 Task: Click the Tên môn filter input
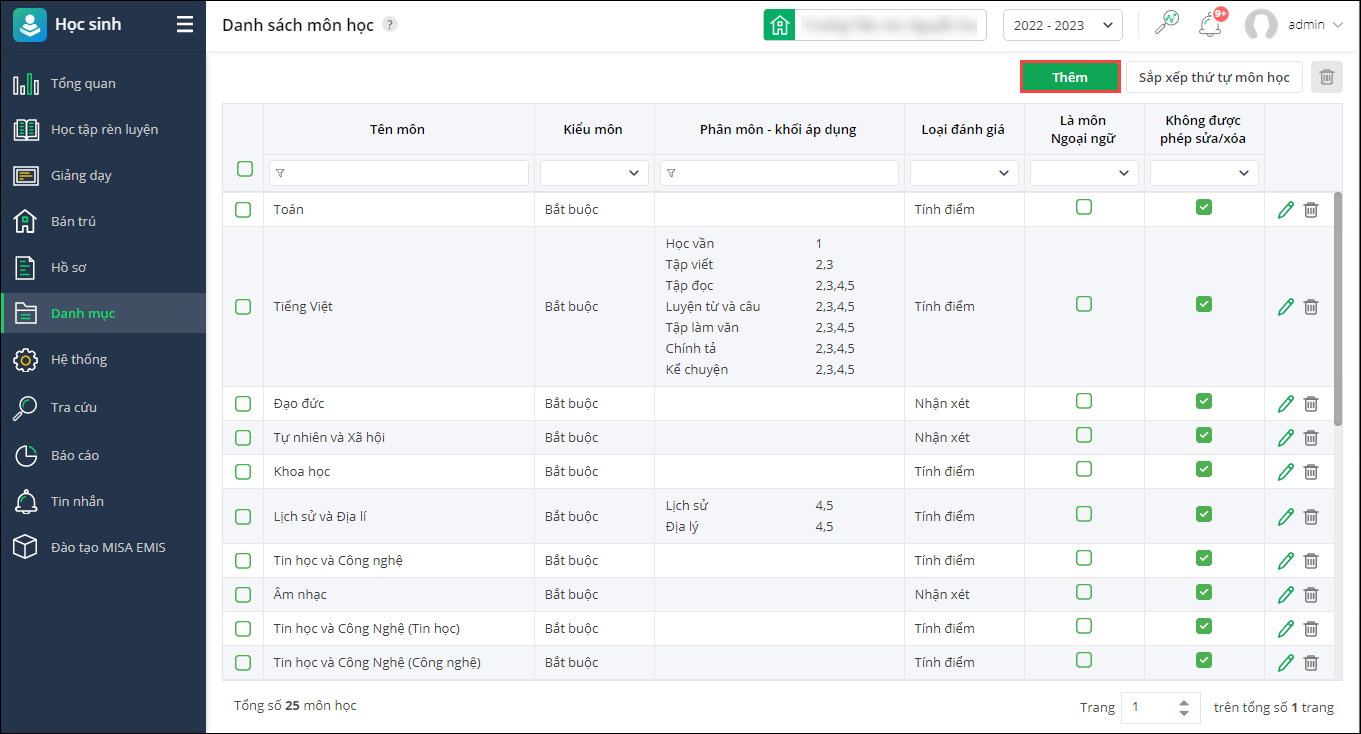(x=399, y=173)
